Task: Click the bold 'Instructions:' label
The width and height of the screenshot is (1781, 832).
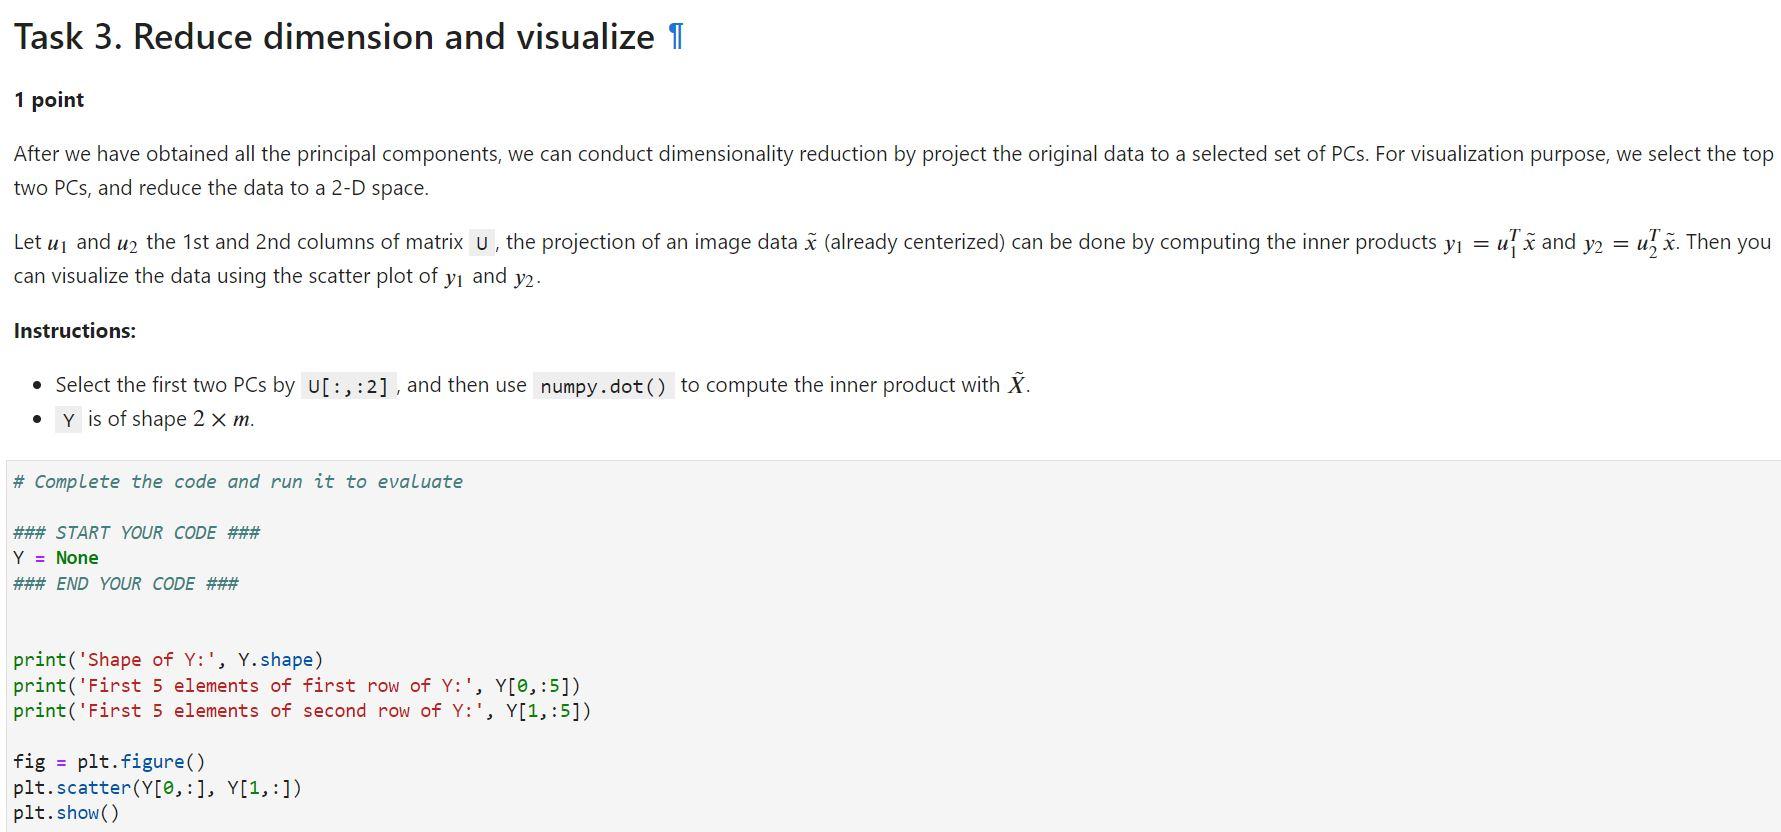Action: tap(75, 331)
